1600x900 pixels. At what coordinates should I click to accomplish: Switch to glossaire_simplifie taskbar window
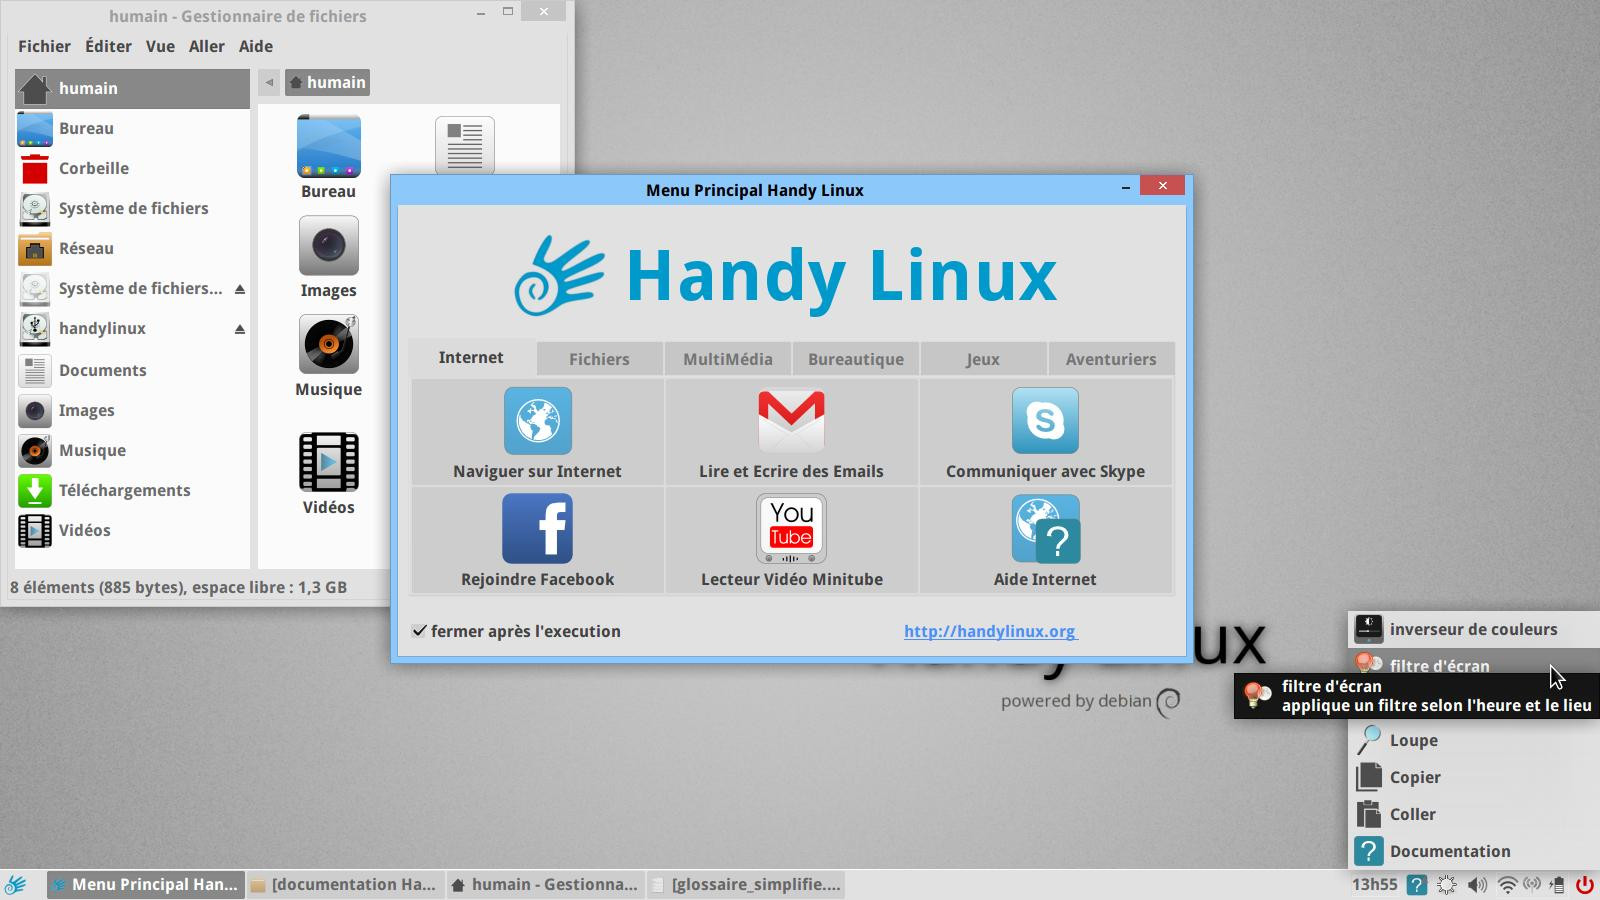746,884
